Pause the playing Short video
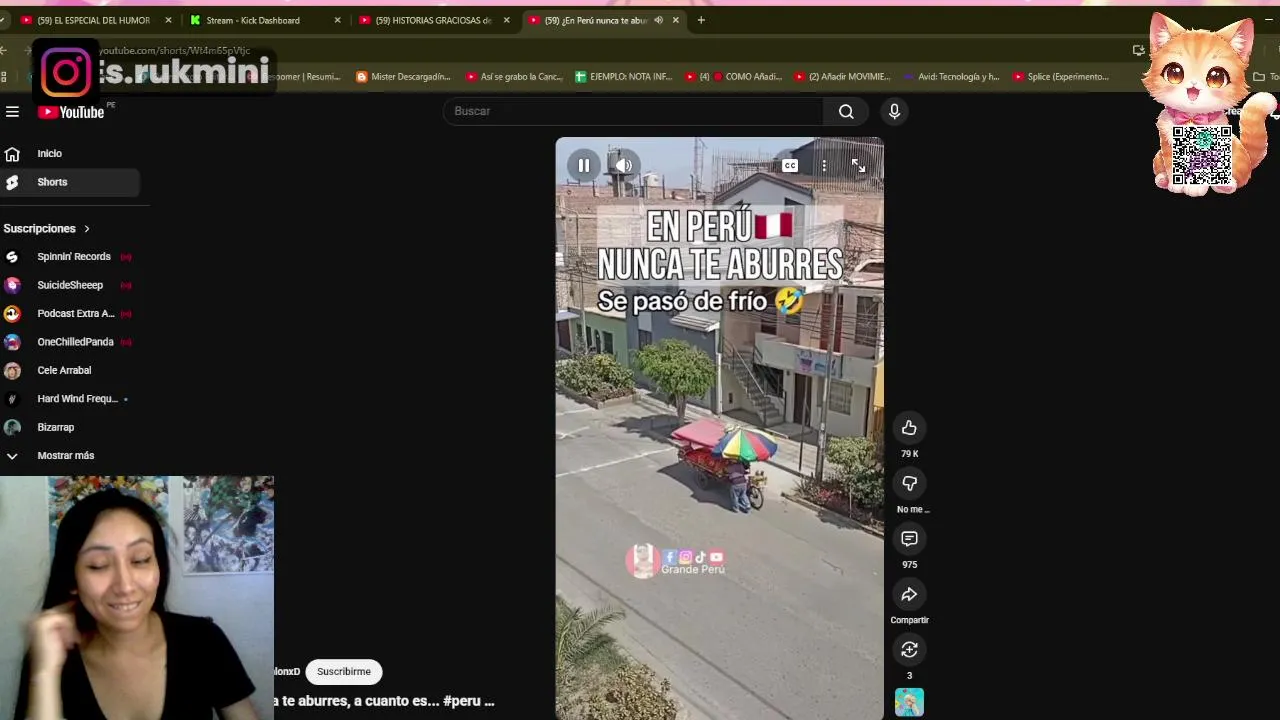 584,165
